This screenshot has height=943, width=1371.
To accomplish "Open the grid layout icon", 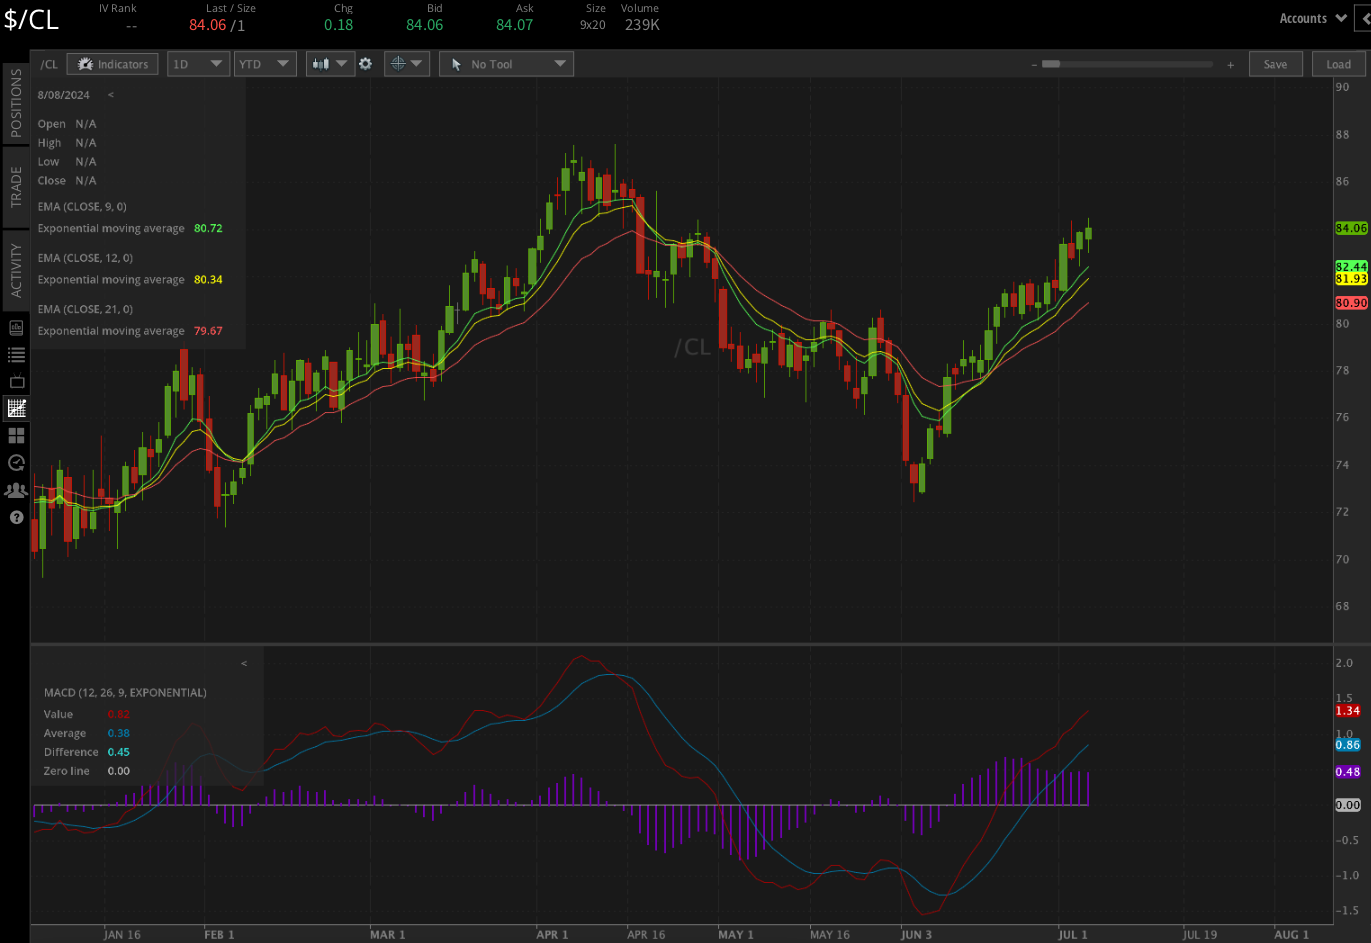I will coord(15,435).
